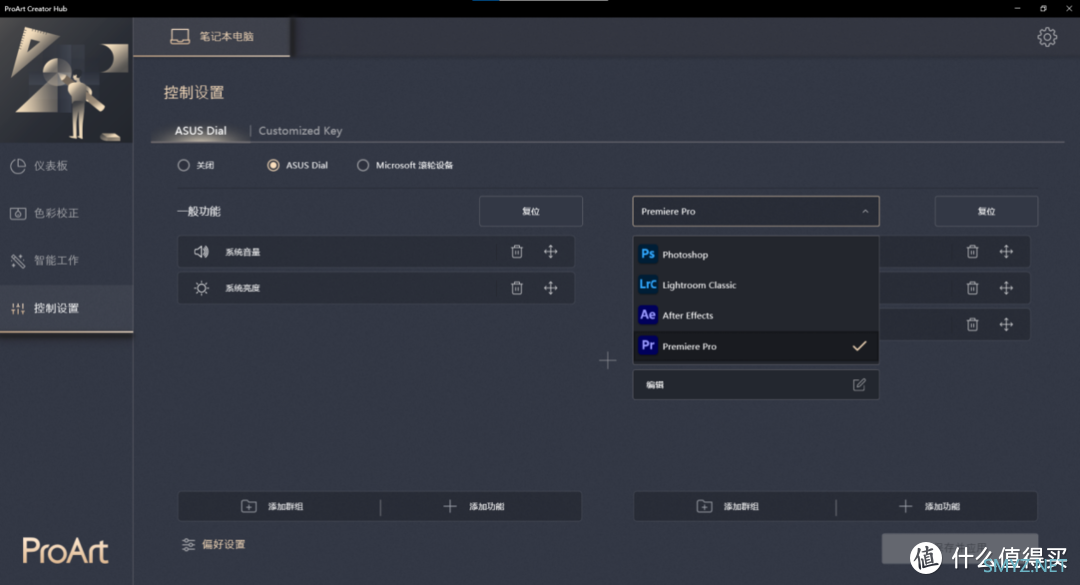Click the third move icon in the Premiere Pro list

[x=1006, y=324]
